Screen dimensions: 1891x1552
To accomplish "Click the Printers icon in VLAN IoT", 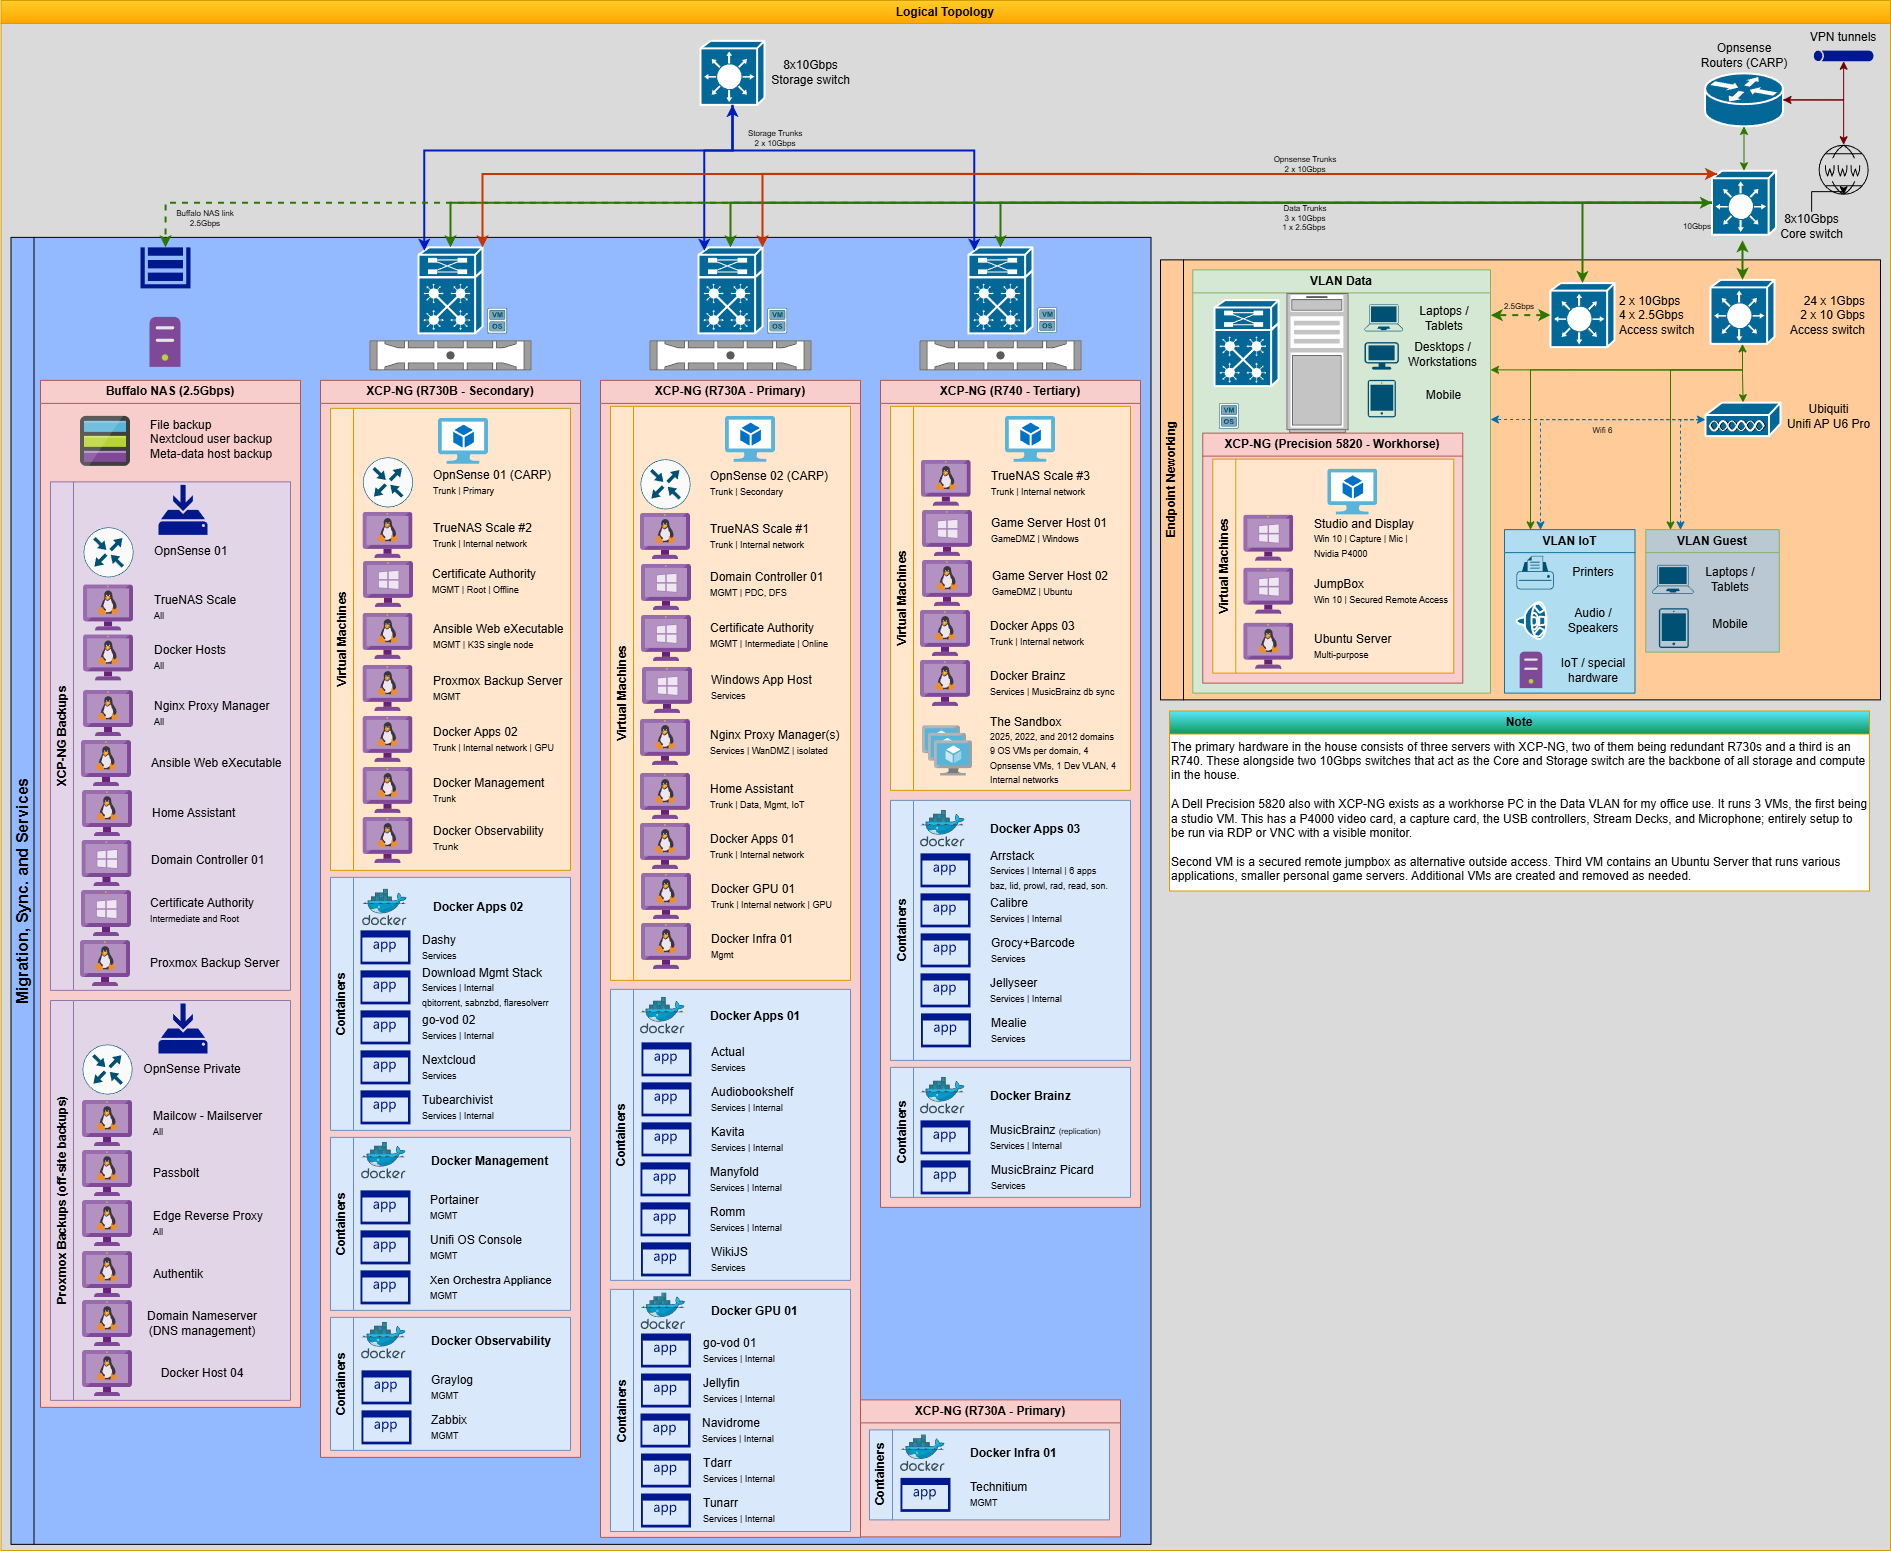I will (1534, 573).
